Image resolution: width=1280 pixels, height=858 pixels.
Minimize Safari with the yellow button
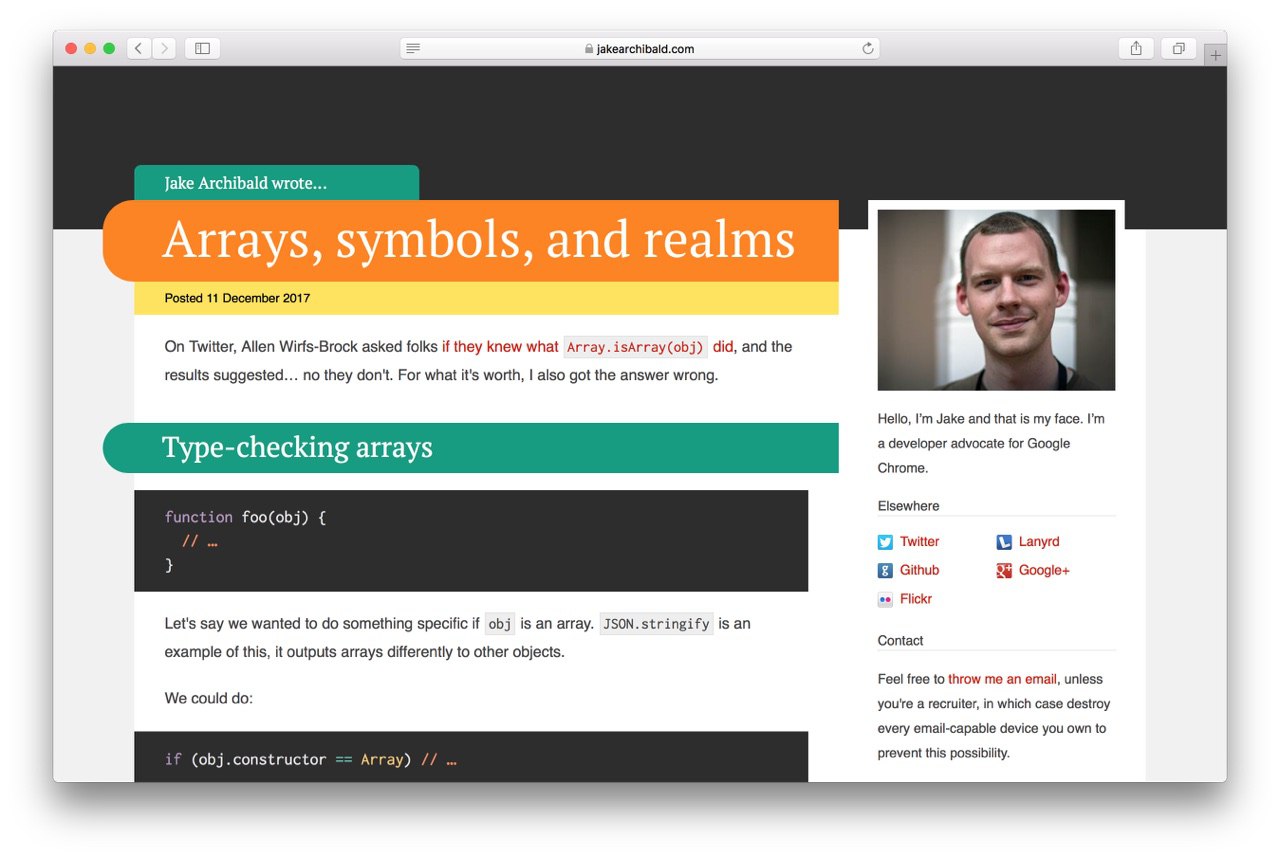(90, 48)
